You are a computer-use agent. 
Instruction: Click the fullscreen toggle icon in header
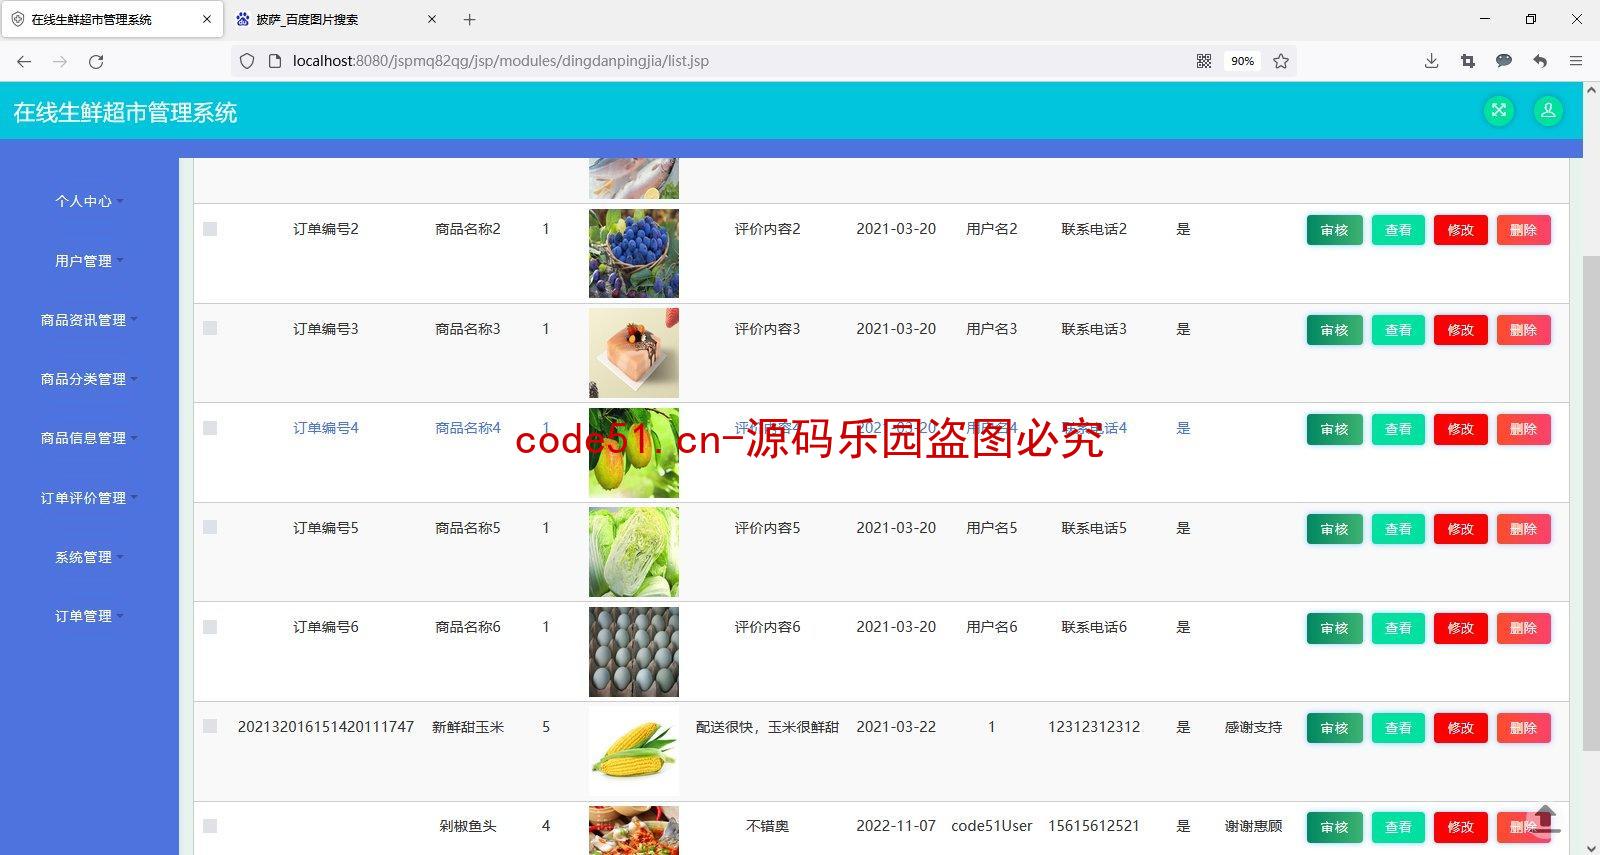pyautogui.click(x=1498, y=111)
